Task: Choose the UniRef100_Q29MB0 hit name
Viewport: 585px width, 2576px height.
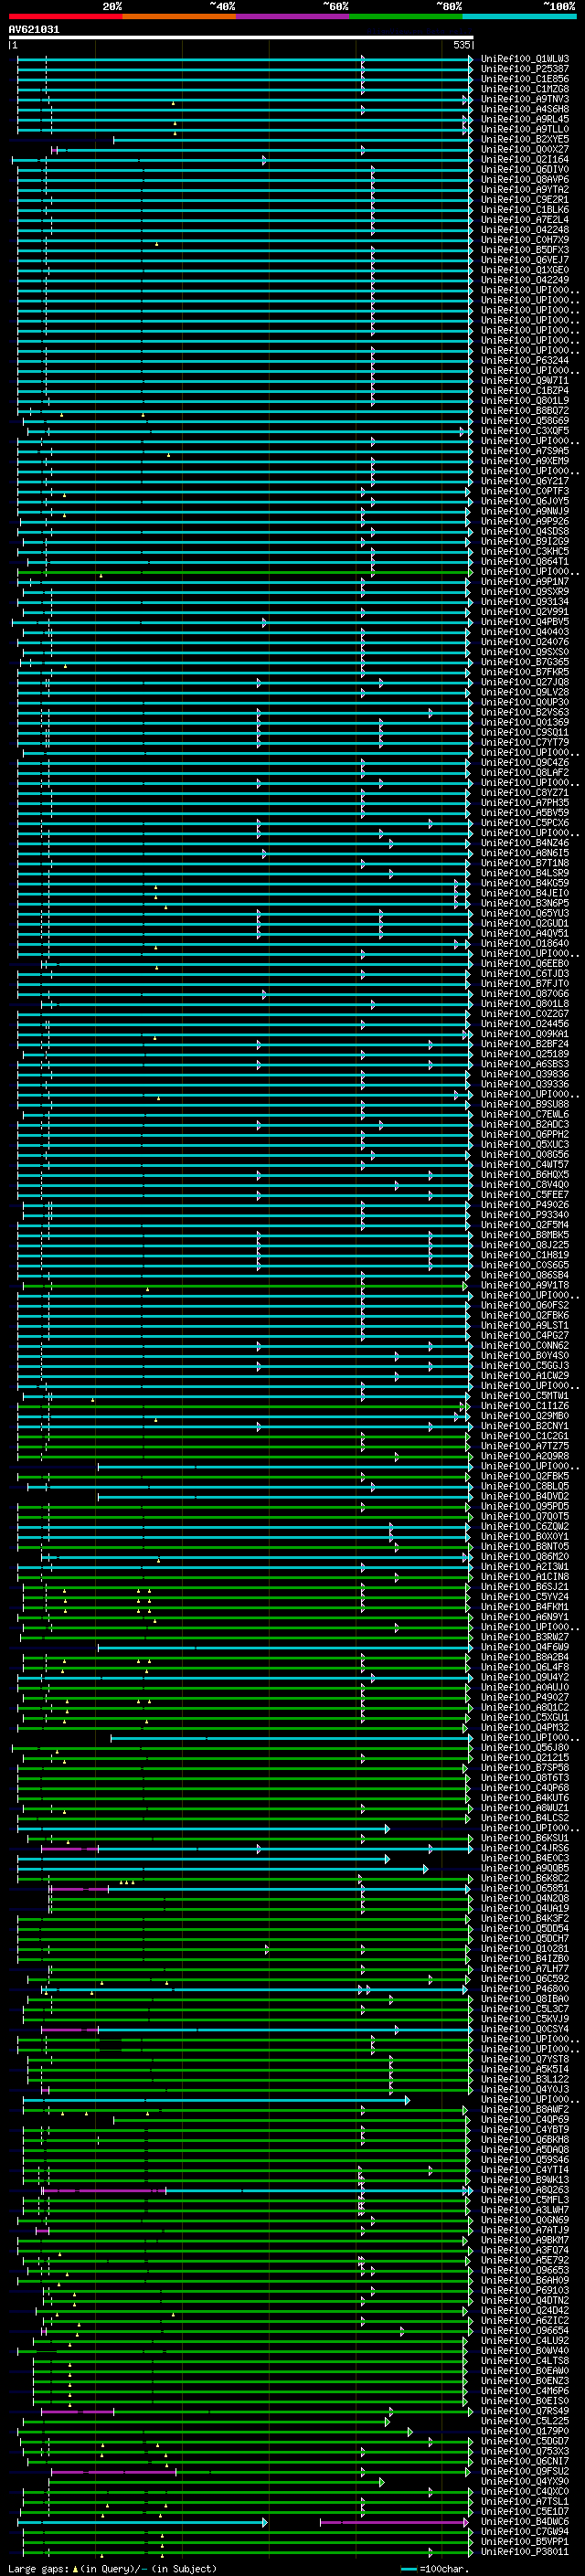Action: point(525,1416)
